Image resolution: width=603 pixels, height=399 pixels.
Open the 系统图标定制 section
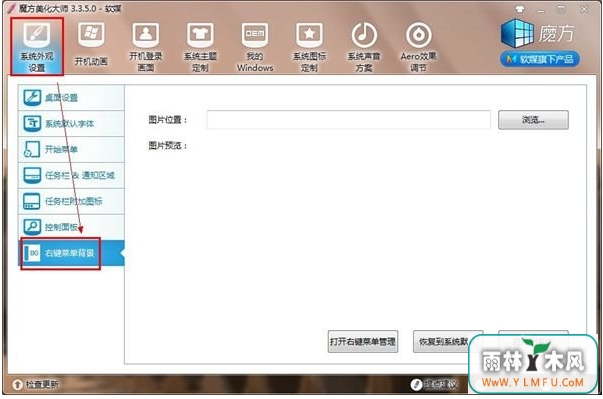309,46
